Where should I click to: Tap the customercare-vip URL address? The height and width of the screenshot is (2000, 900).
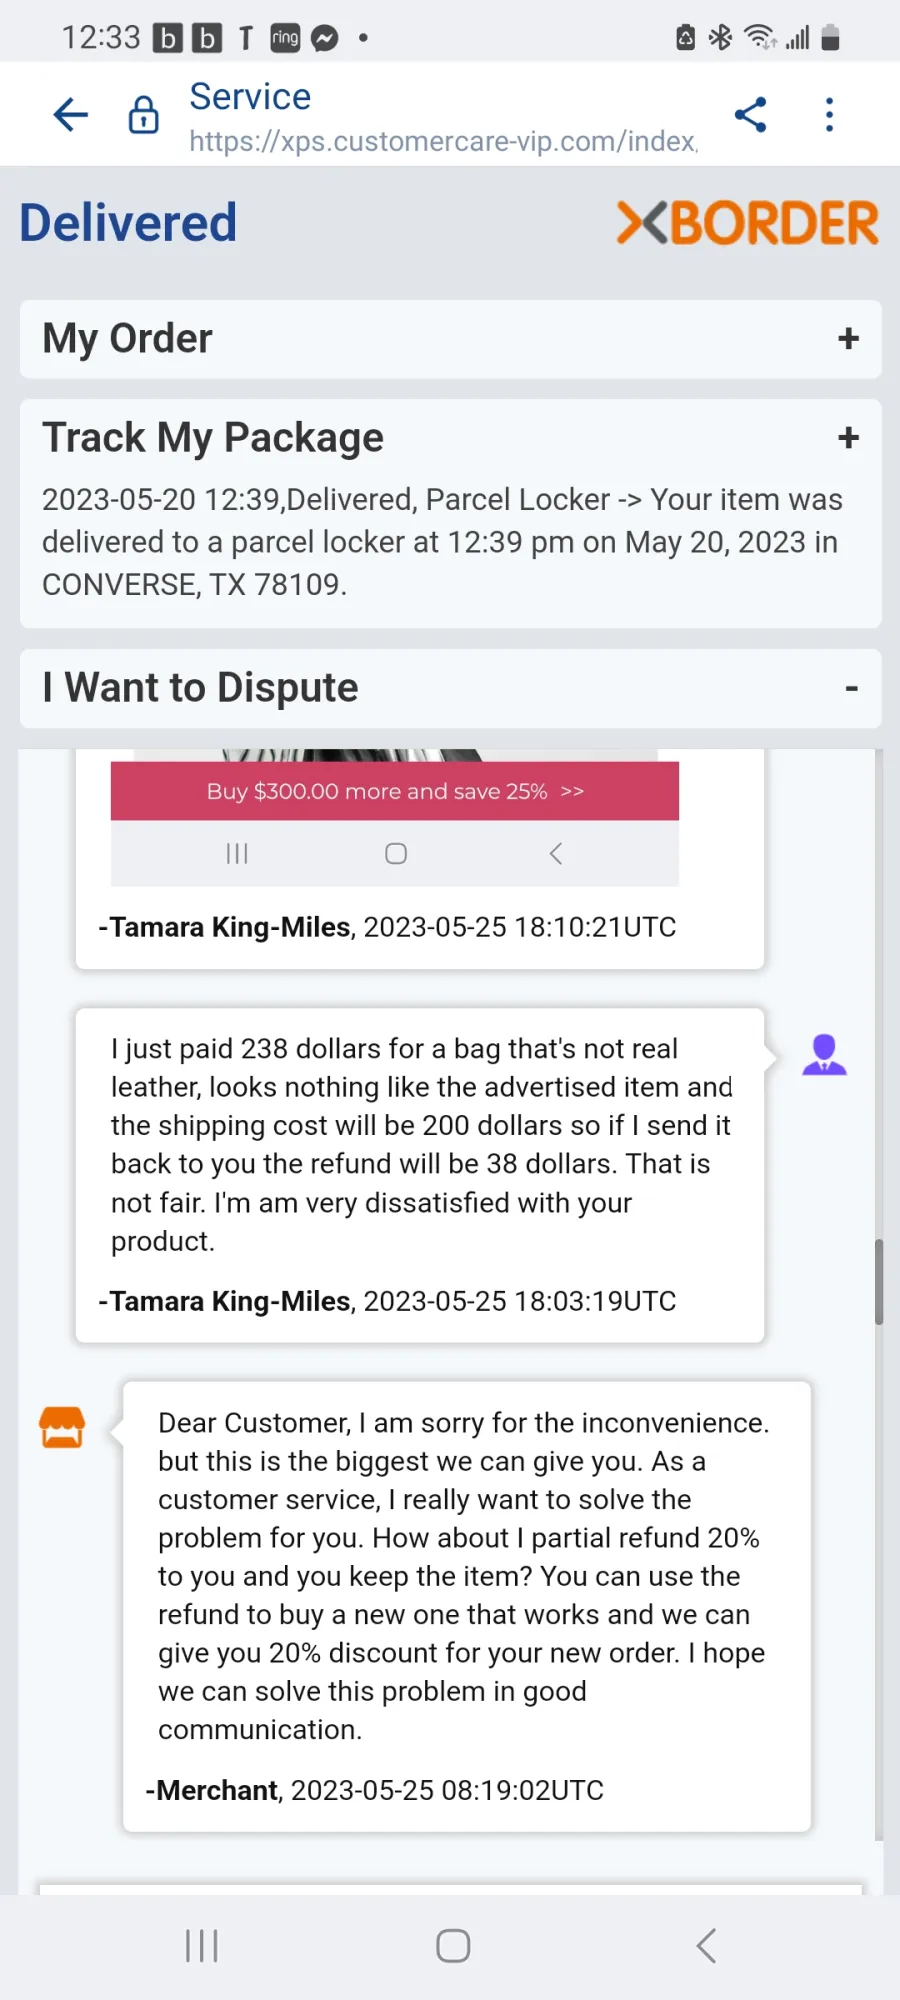(x=443, y=142)
